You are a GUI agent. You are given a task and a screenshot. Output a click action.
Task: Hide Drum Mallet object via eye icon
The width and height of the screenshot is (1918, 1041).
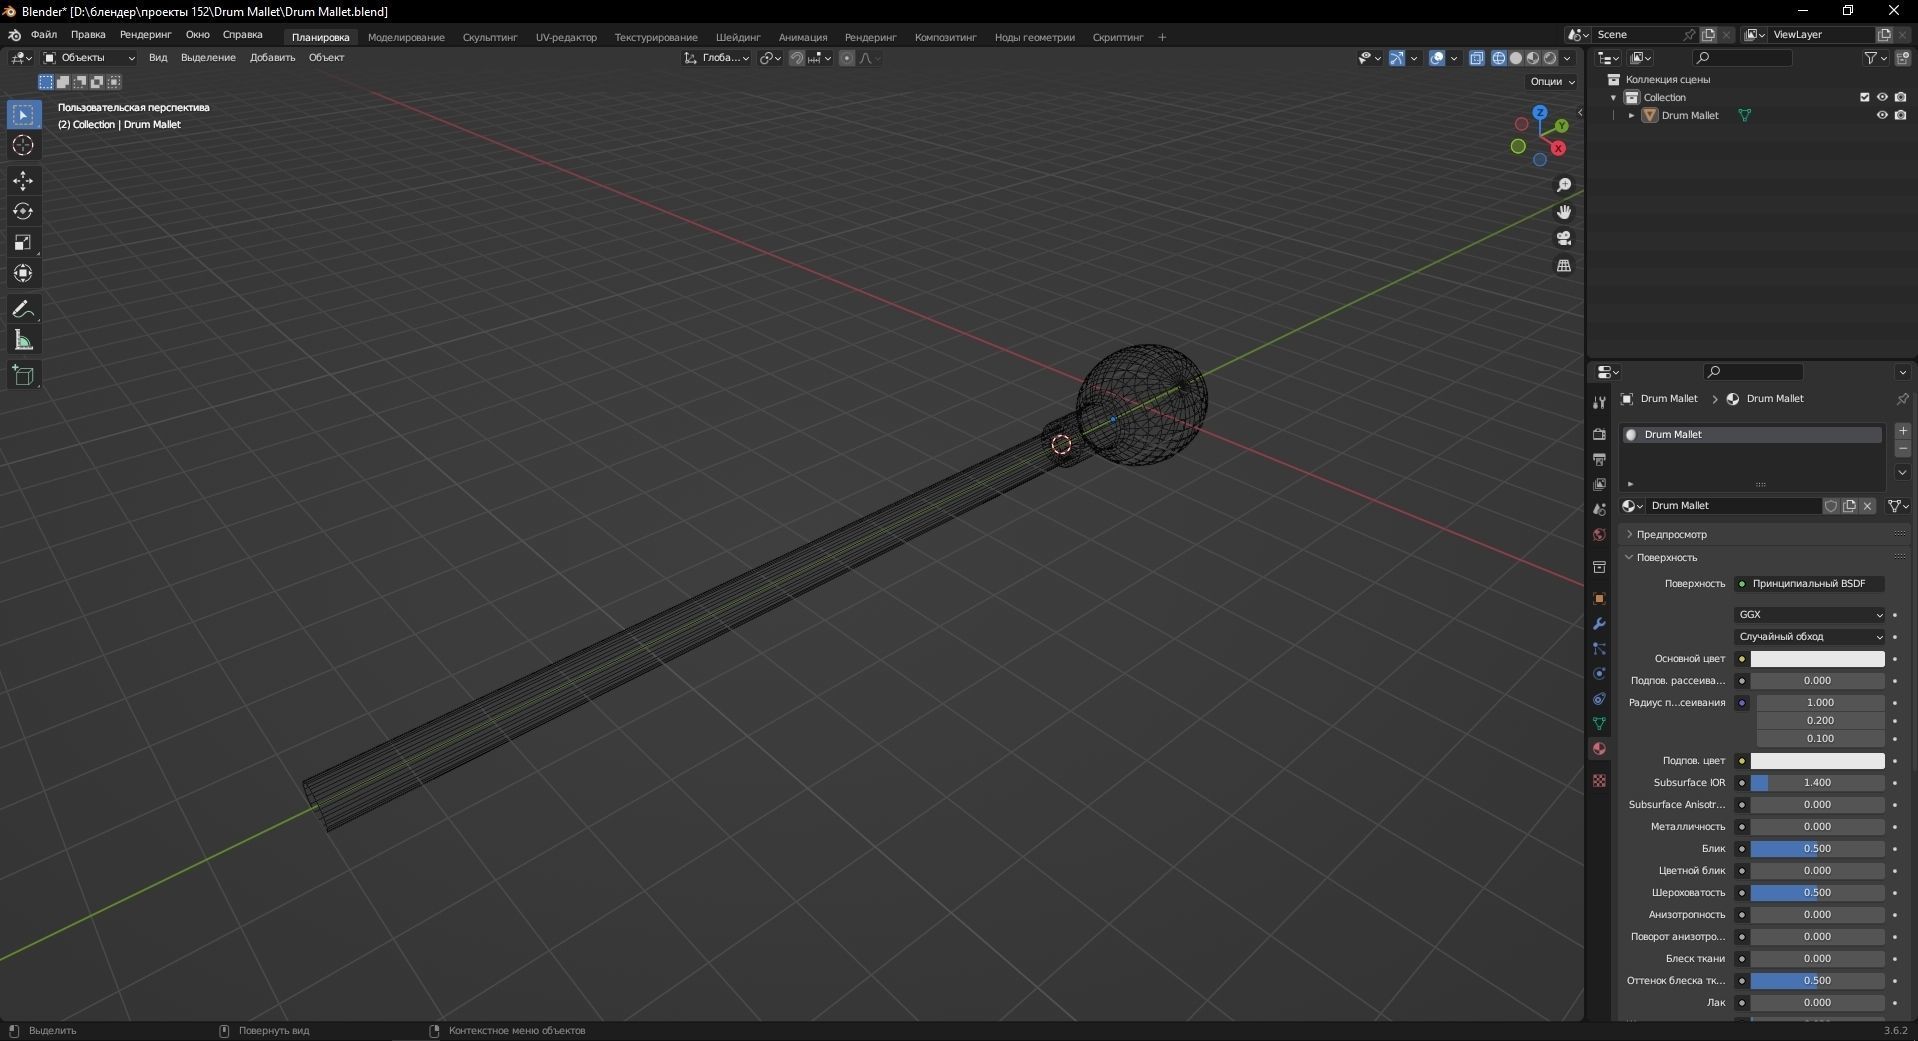click(x=1882, y=115)
